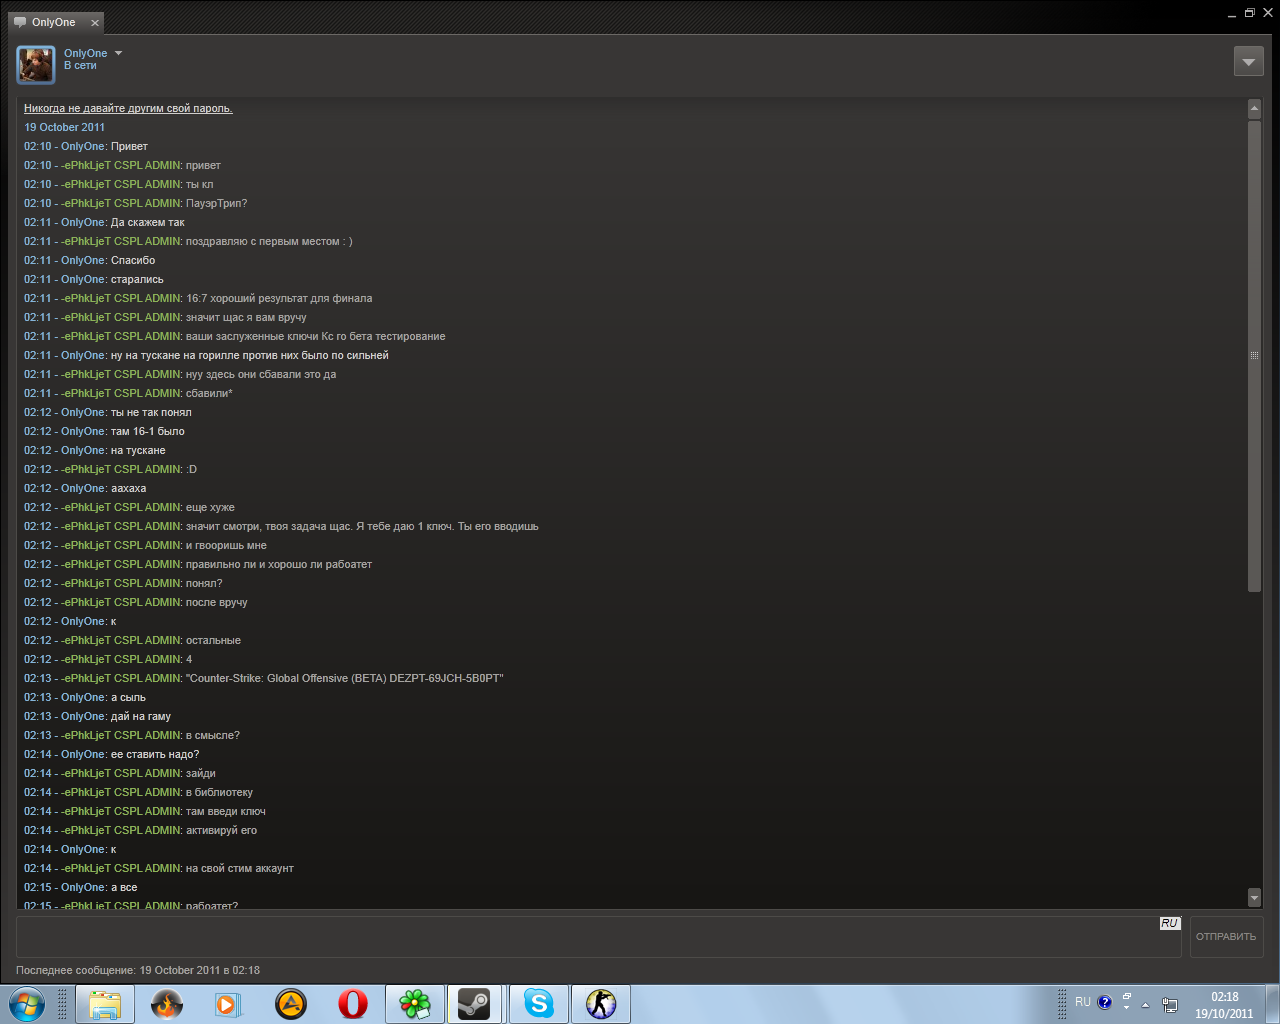Click the language bar restore icon
This screenshot has width=1280, height=1024.
click(1127, 996)
